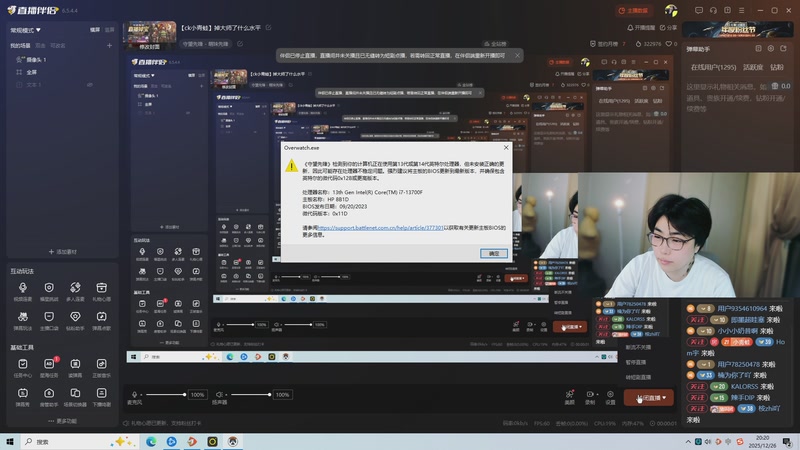Open the 礼物心愿 gift box icon
800x450 pixels.
[x=102, y=291]
